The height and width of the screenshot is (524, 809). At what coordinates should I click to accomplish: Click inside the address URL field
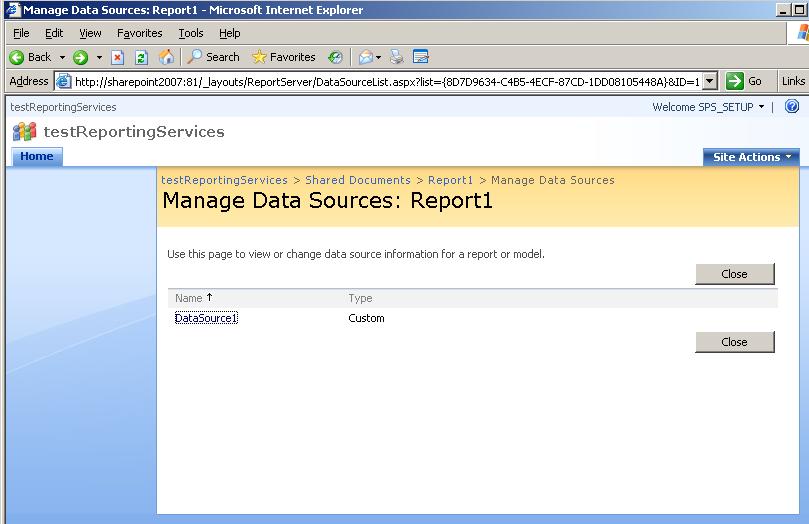[x=387, y=81]
